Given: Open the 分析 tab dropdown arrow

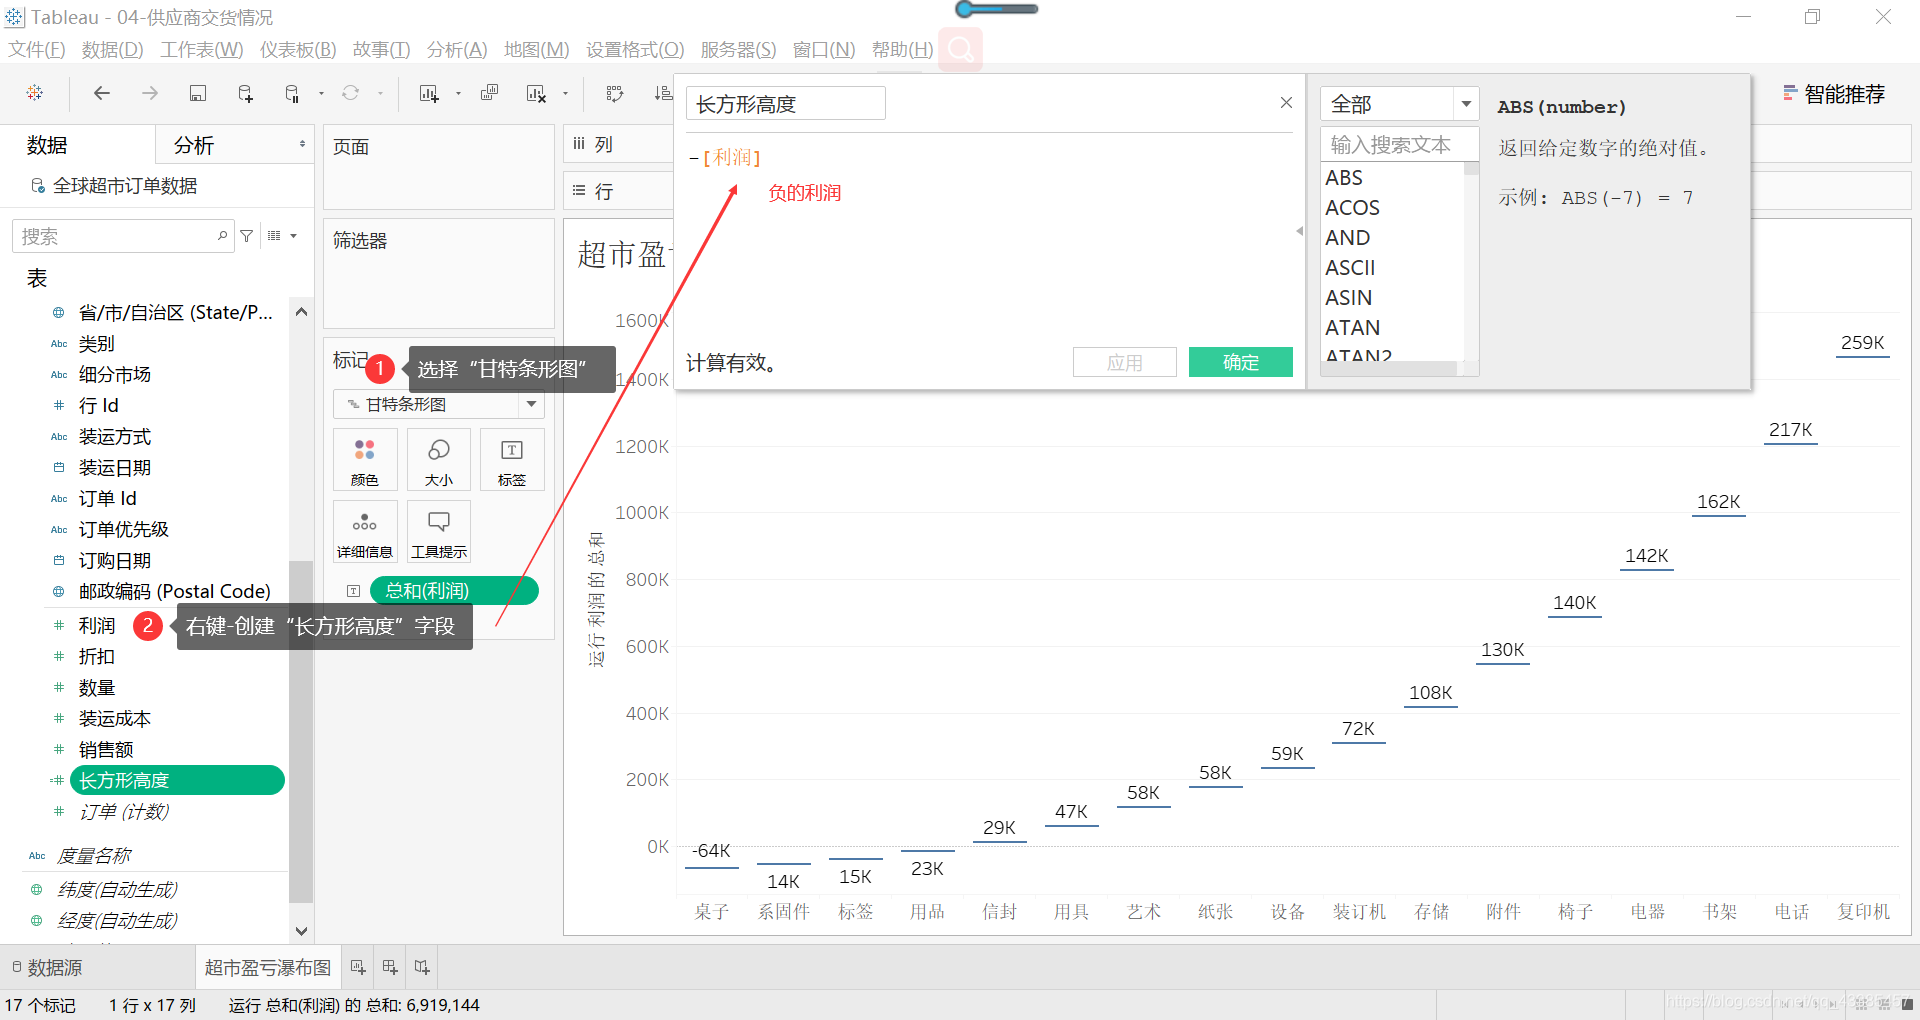Looking at the screenshot, I should [x=302, y=145].
